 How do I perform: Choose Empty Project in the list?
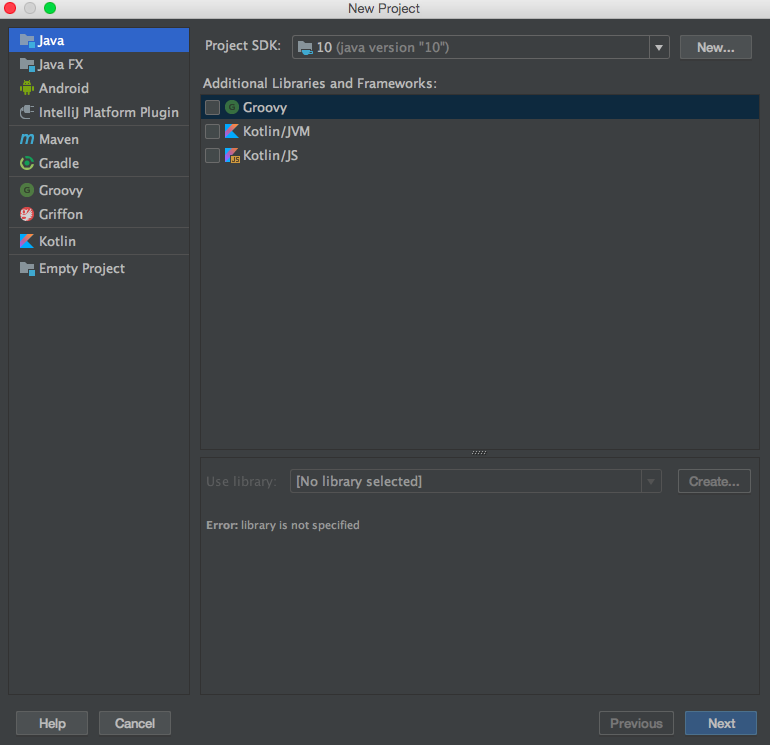coord(99,269)
